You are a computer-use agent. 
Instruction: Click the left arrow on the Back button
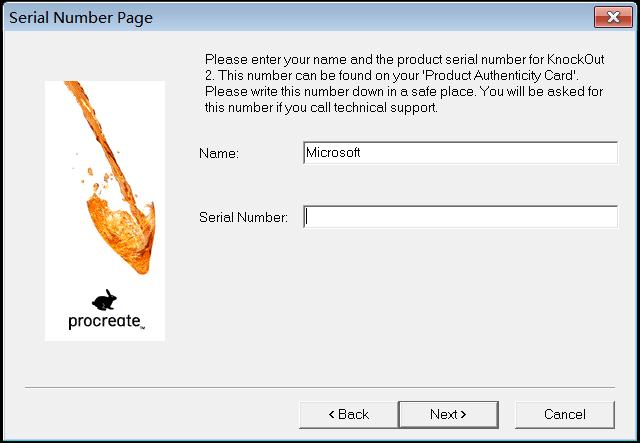pyautogui.click(x=331, y=414)
